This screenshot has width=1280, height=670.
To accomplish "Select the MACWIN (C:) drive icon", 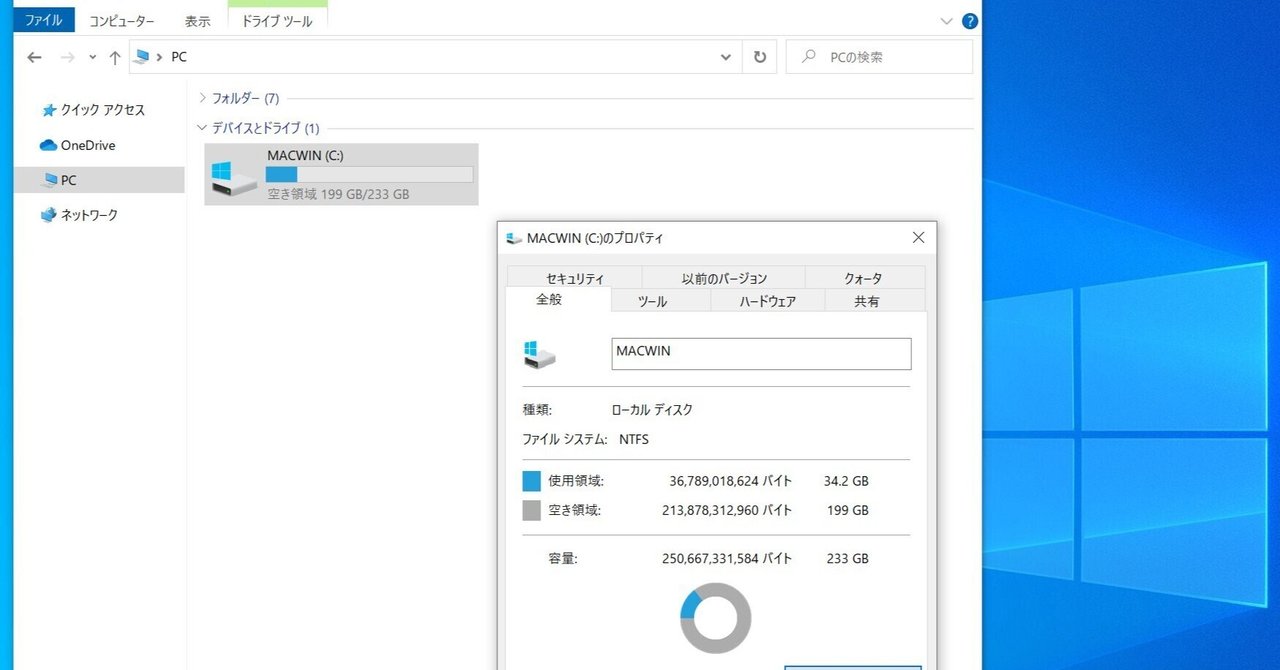I will click(235, 176).
